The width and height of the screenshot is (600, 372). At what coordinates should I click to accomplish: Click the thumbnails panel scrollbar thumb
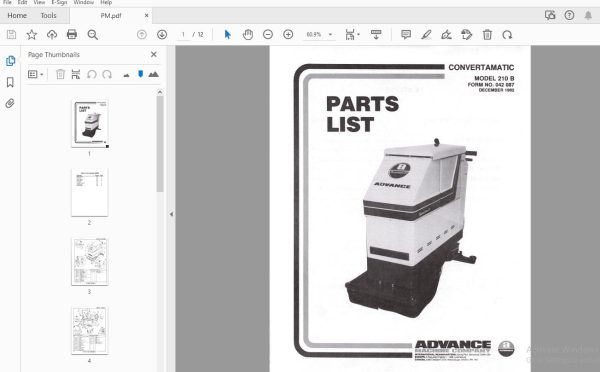[160, 144]
